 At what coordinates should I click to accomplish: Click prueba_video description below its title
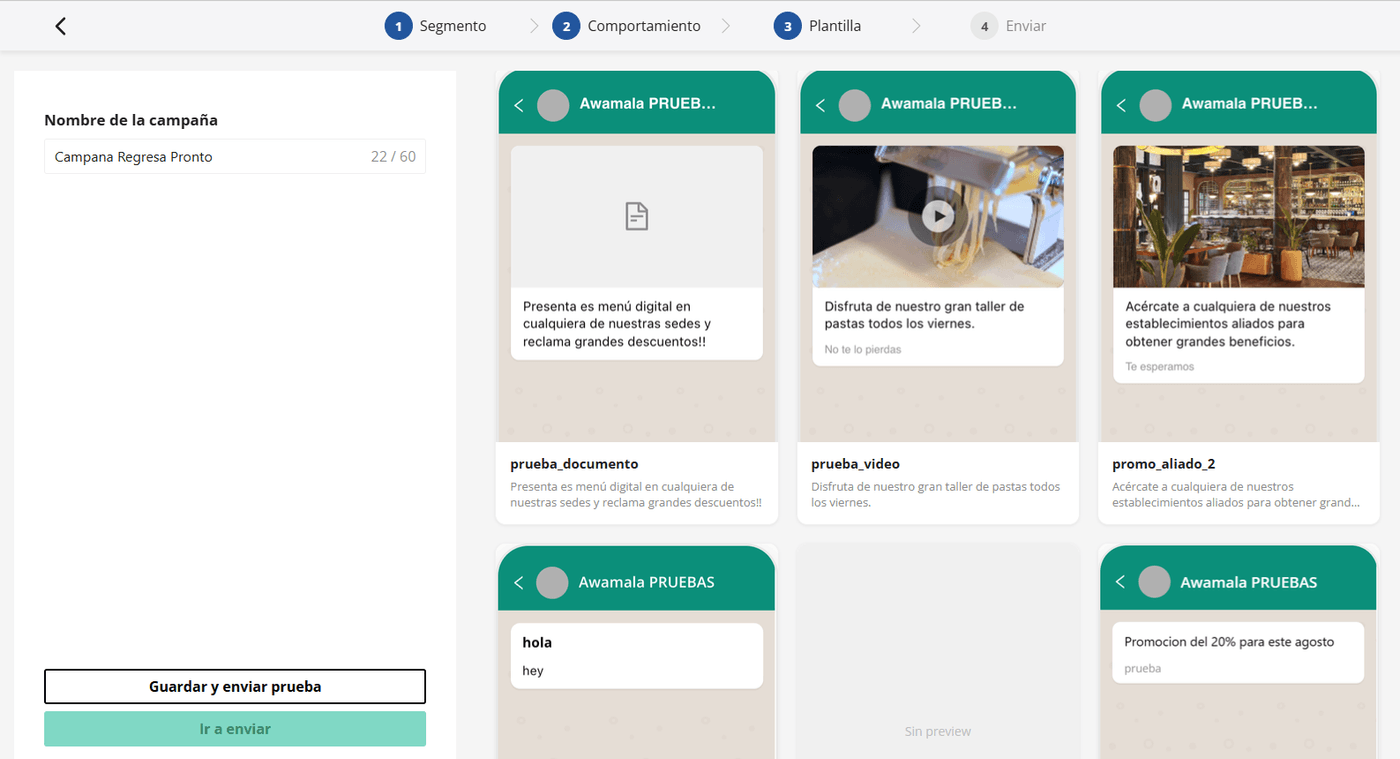(x=936, y=495)
